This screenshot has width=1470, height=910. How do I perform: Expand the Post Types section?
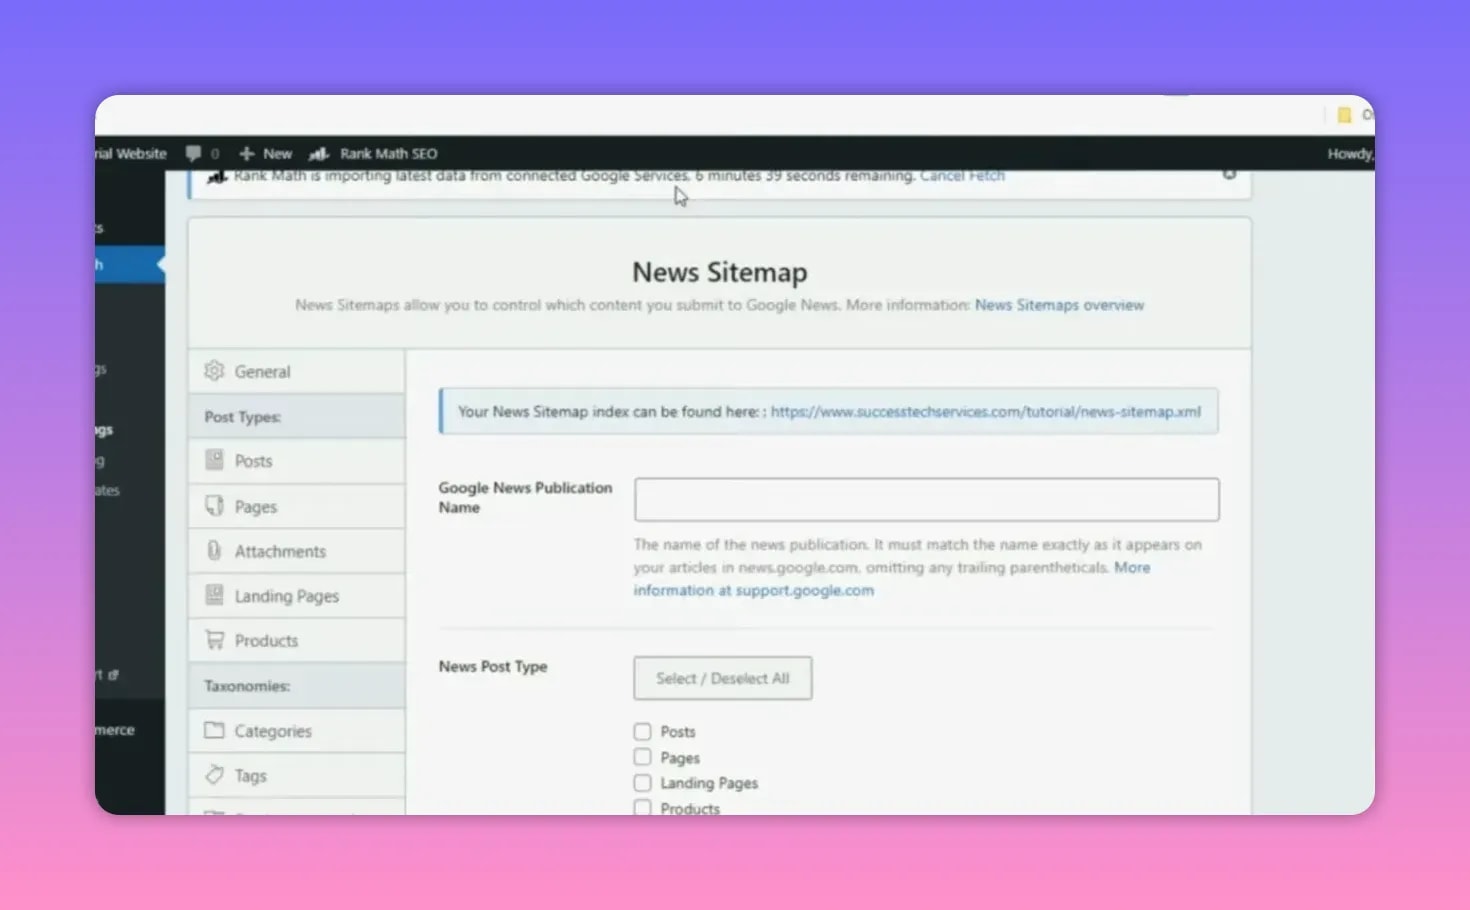243,416
